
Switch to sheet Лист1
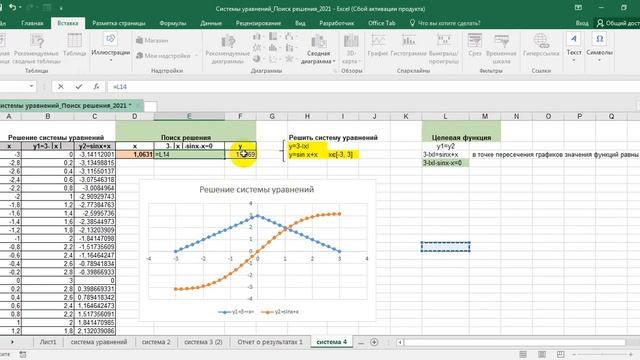pyautogui.click(x=48, y=342)
